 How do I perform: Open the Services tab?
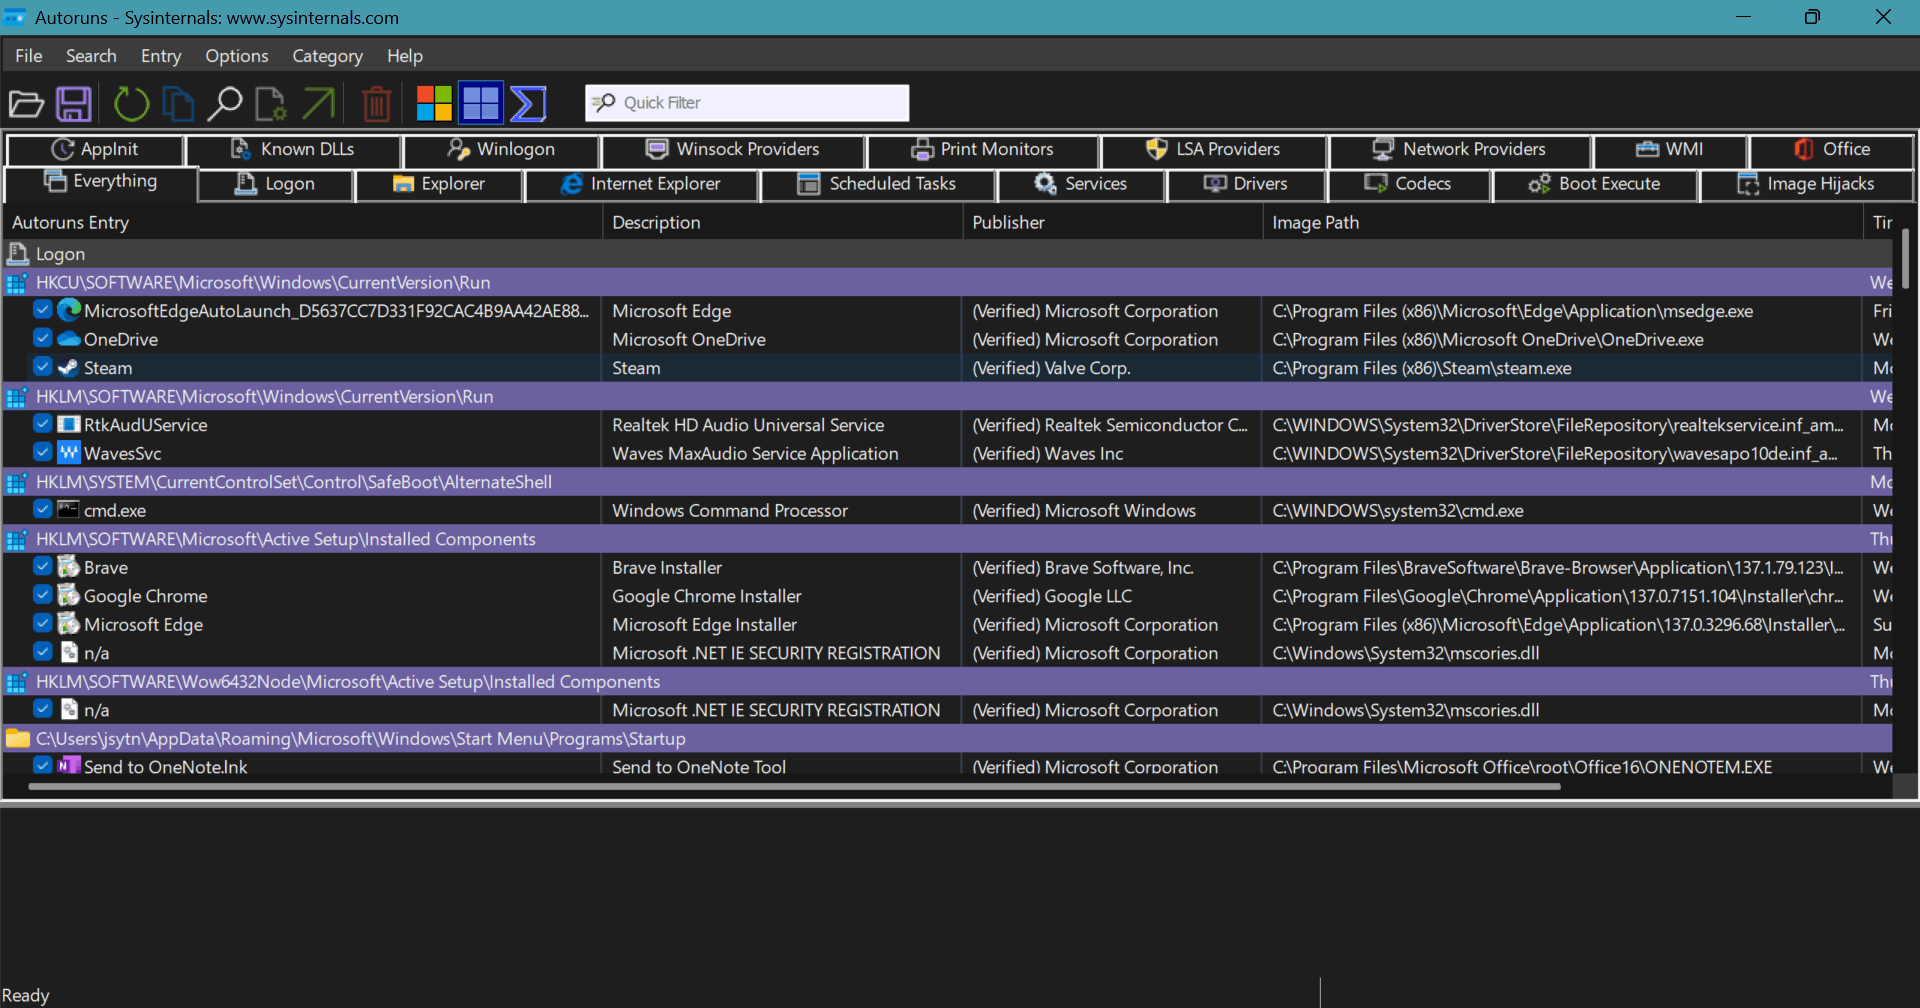1081,184
